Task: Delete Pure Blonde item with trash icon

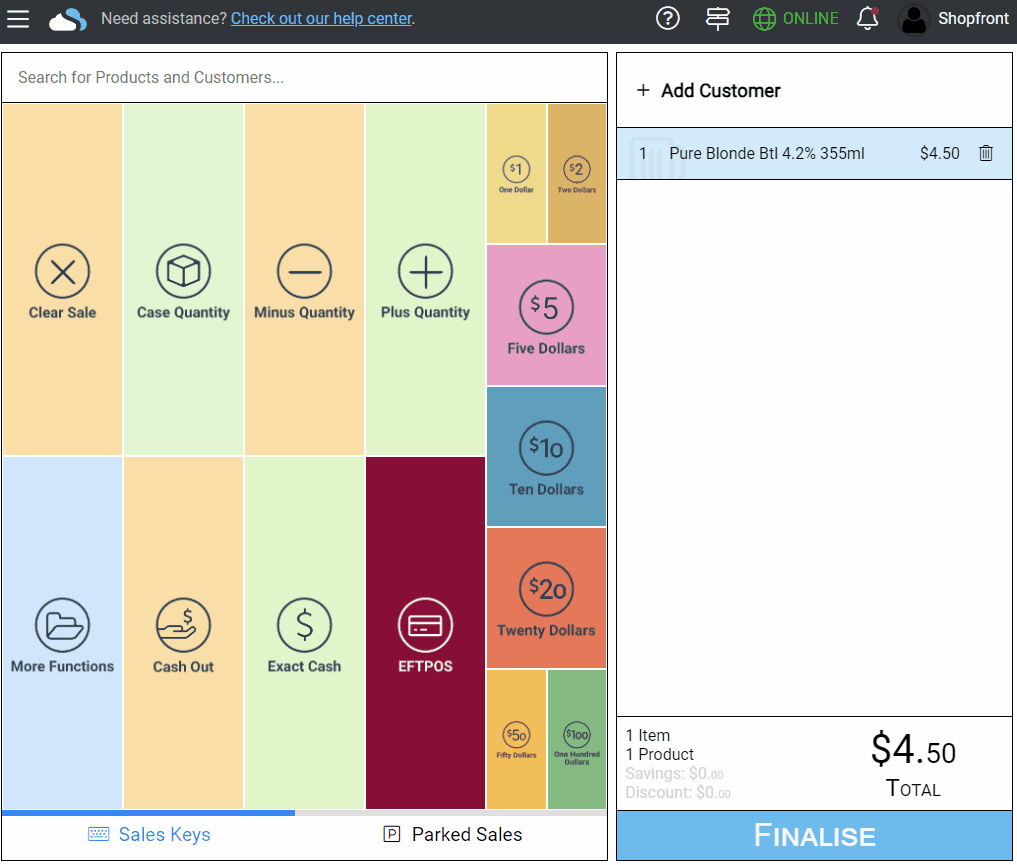Action: [x=986, y=153]
